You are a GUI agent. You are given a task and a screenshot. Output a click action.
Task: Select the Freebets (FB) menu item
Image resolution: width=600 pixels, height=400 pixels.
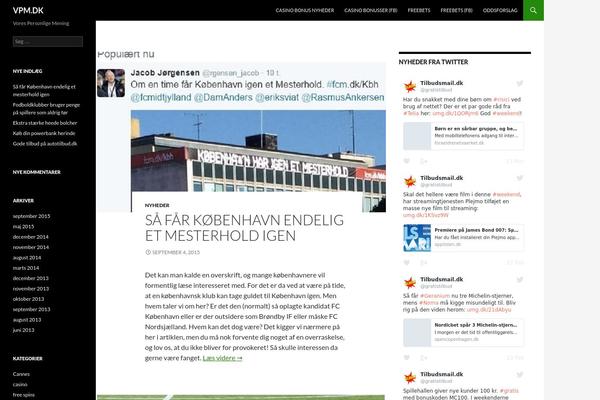pos(456,10)
